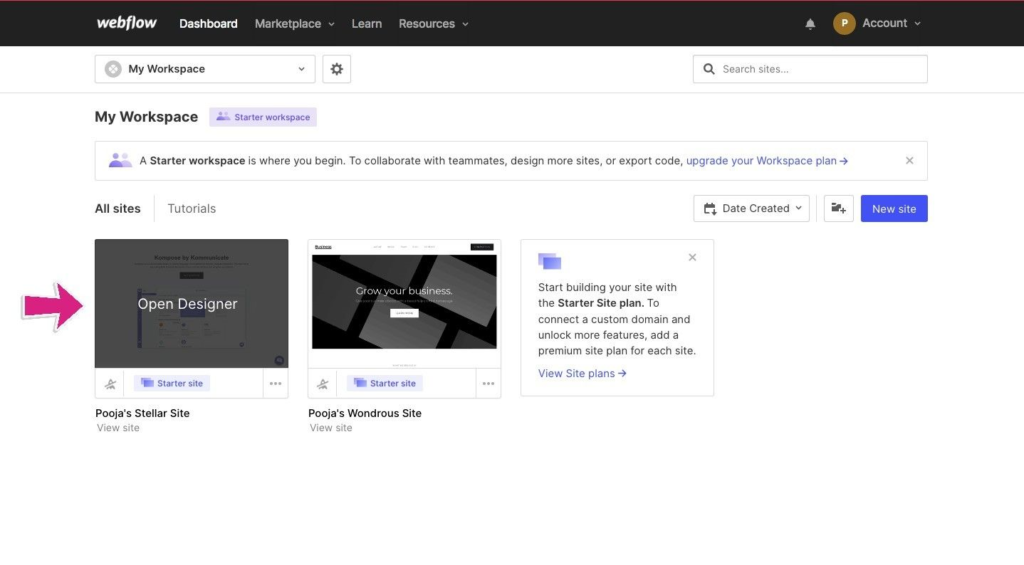This screenshot has width=1024, height=565.
Task: Expand the My Workspace selector
Action: 204,69
